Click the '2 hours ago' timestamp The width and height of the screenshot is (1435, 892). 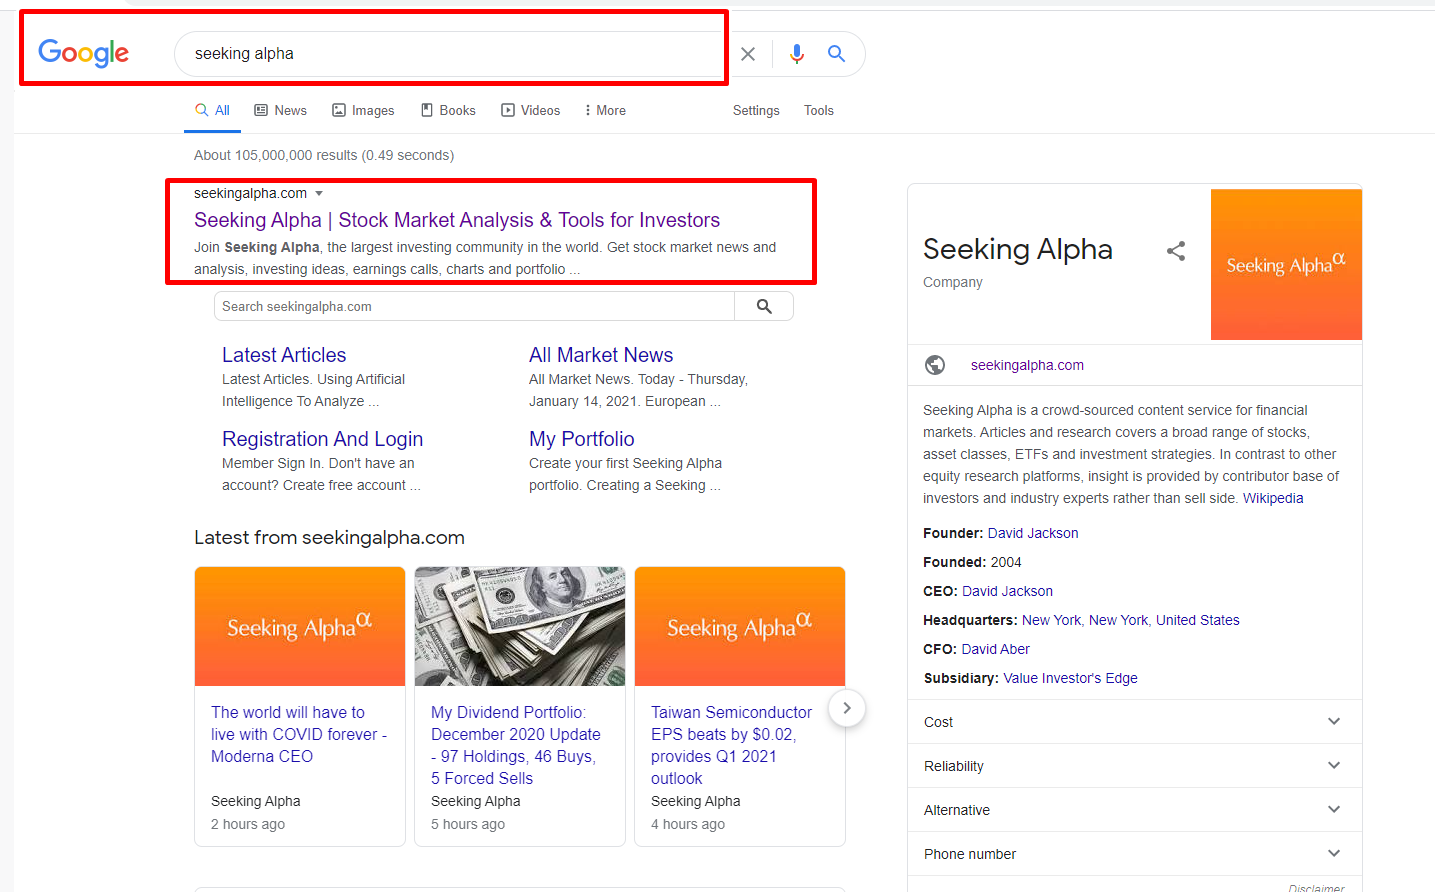tap(248, 824)
